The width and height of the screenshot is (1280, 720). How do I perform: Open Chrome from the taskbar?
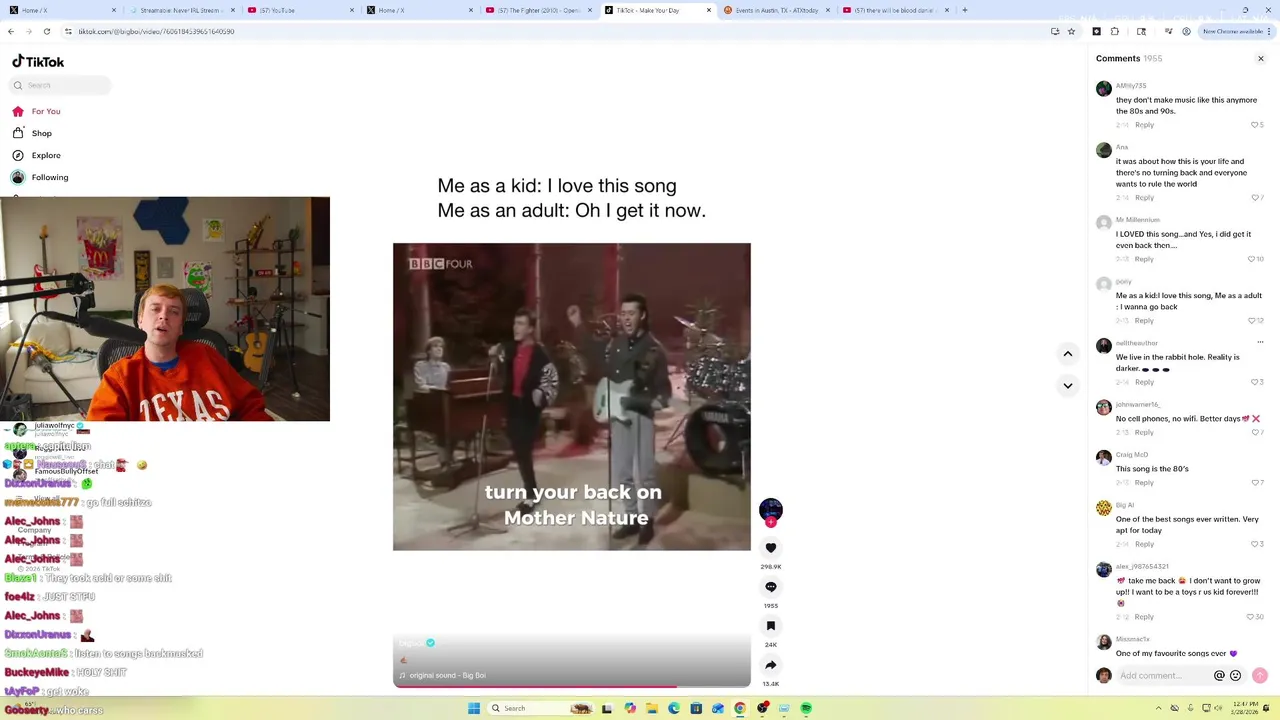740,709
